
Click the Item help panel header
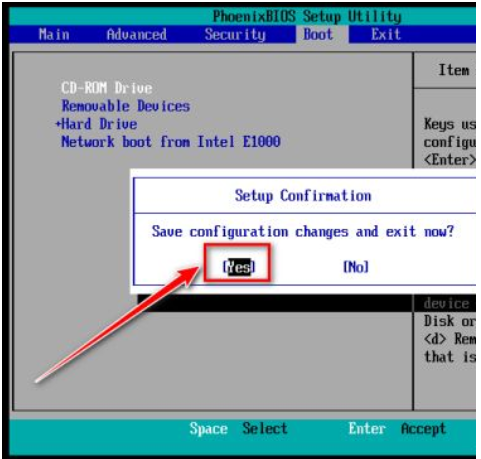pos(455,70)
